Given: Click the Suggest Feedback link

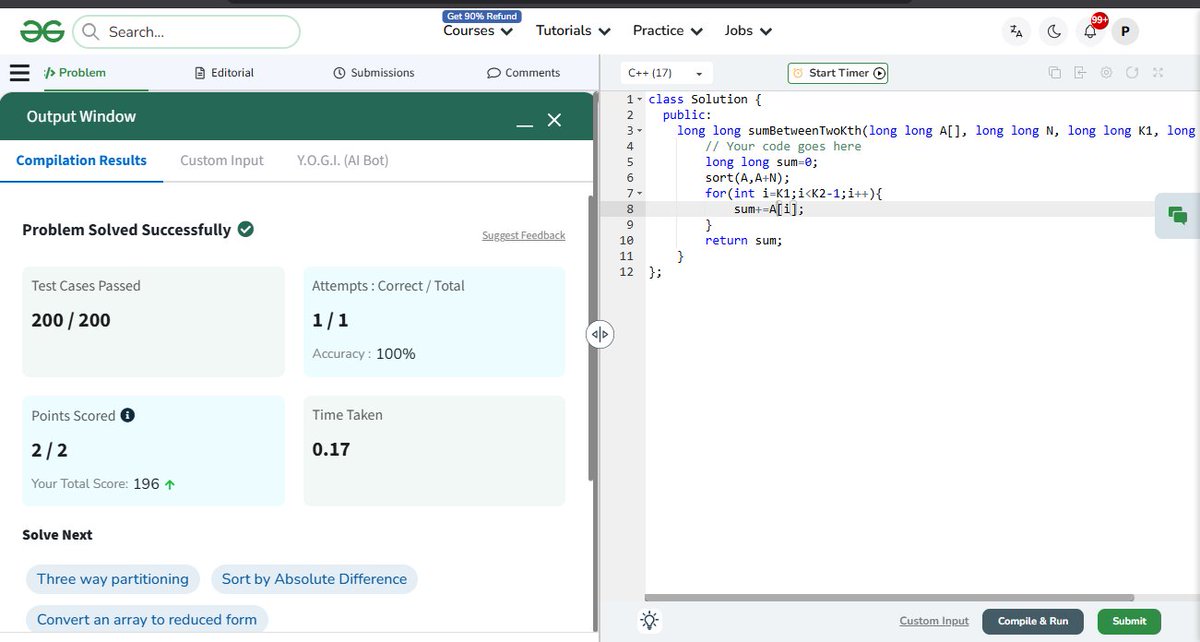Looking at the screenshot, I should click(x=523, y=235).
